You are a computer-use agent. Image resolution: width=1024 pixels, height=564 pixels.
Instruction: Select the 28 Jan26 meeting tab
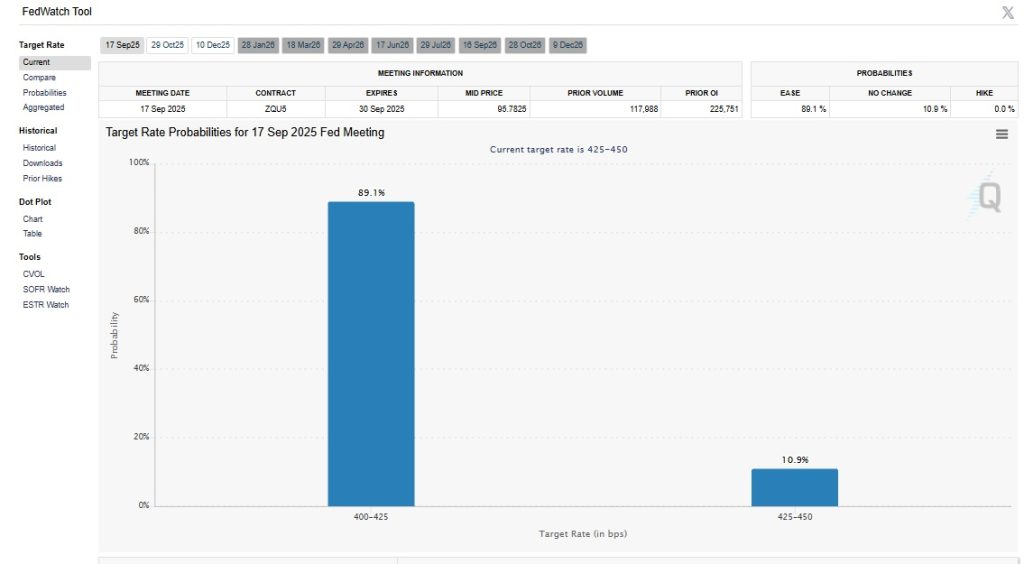point(258,45)
